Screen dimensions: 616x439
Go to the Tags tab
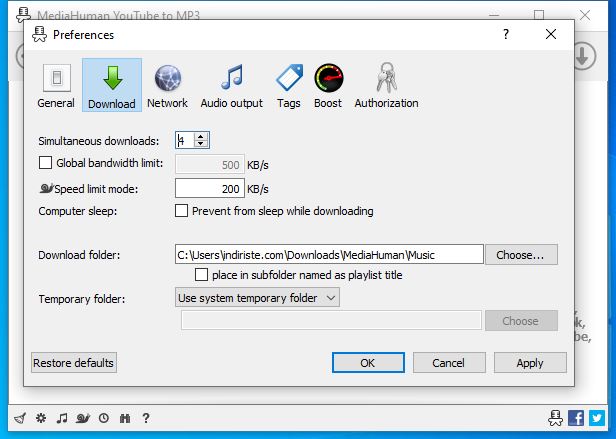[289, 86]
